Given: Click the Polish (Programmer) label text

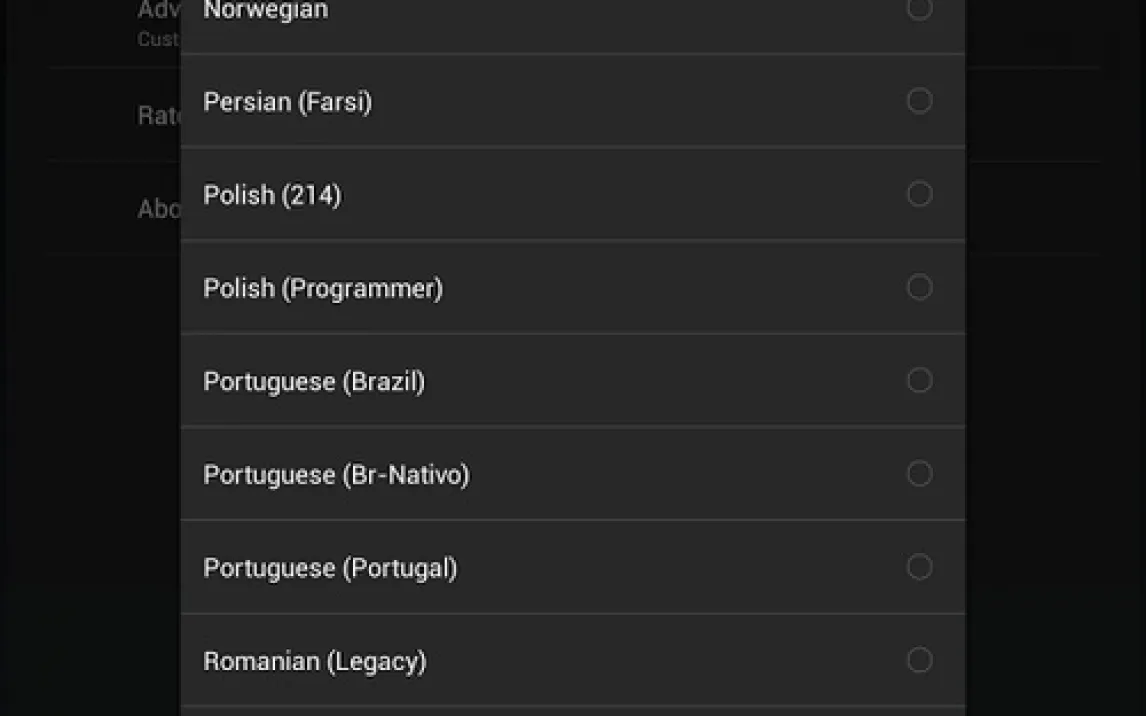Looking at the screenshot, I should point(322,288).
